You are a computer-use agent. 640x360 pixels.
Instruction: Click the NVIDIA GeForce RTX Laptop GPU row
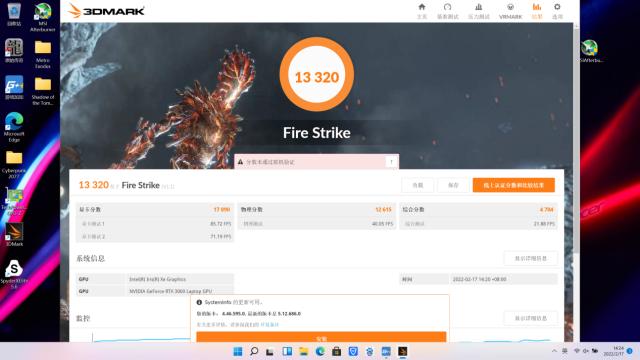coord(155,291)
